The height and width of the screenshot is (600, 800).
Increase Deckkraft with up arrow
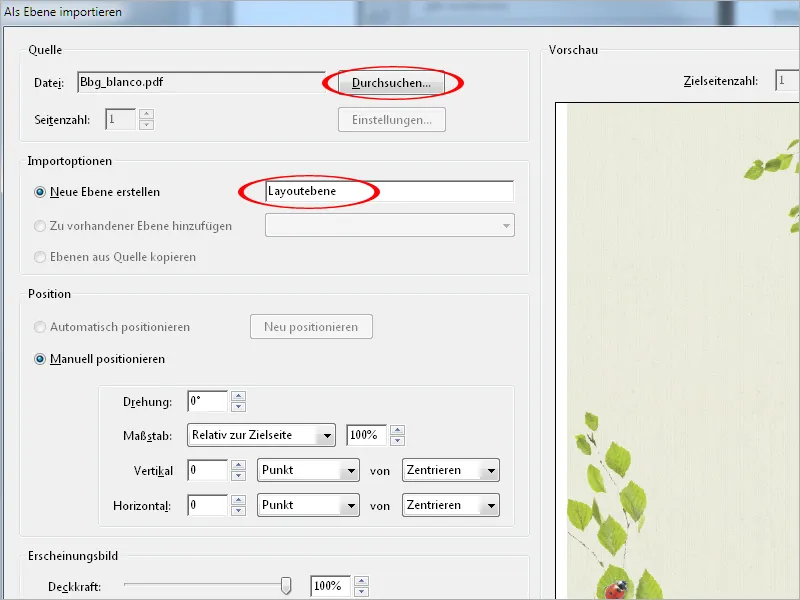point(361,581)
